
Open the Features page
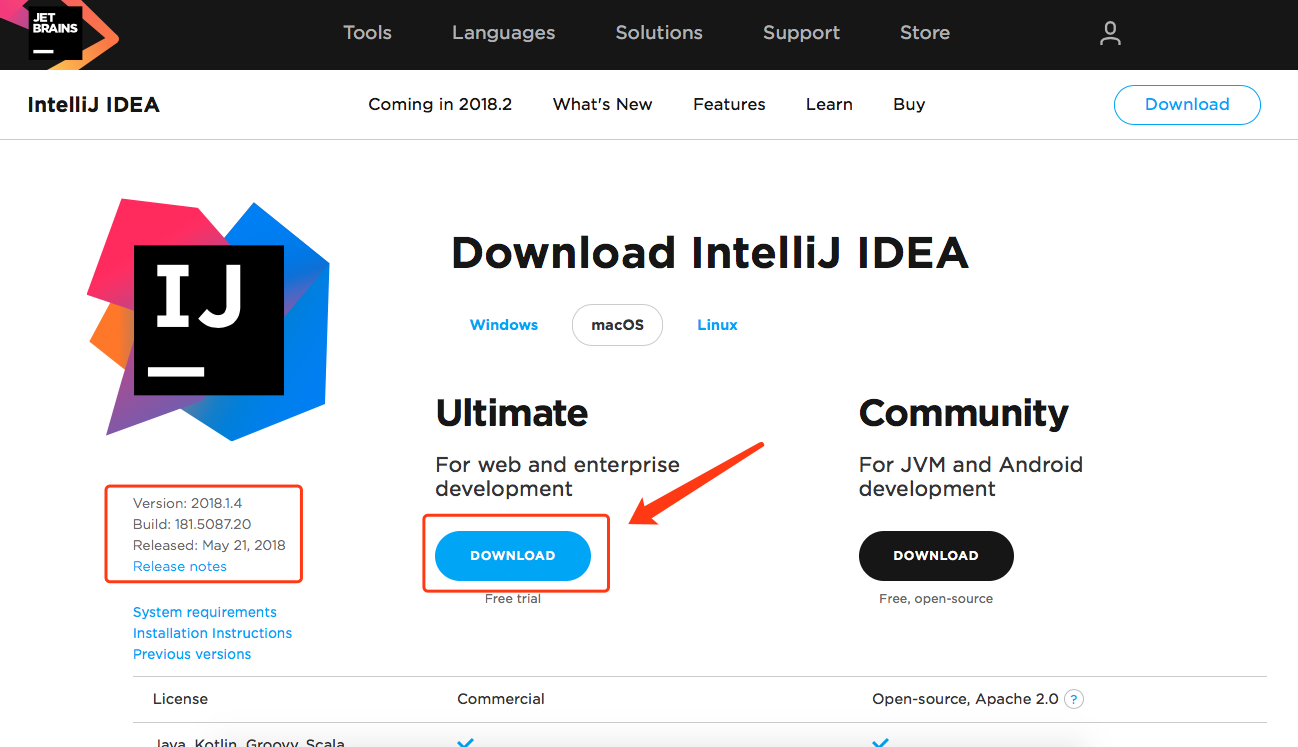tap(729, 104)
